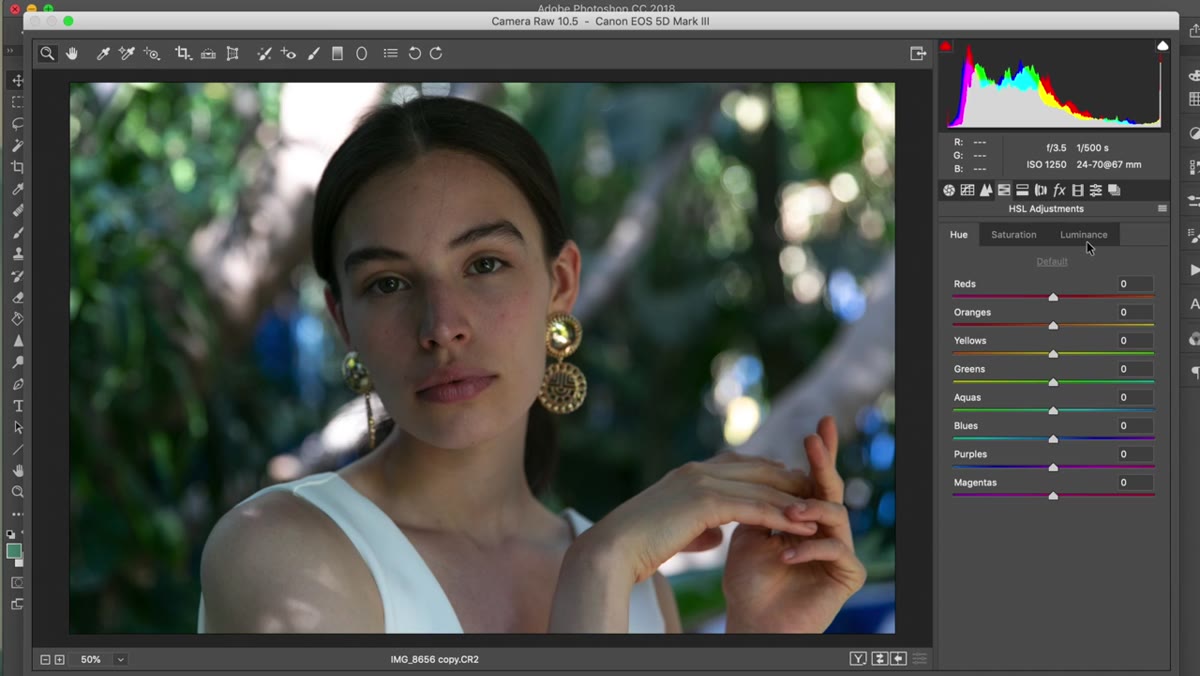The image size is (1200, 676).
Task: Select the Adjustment Brush tool
Action: (313, 53)
